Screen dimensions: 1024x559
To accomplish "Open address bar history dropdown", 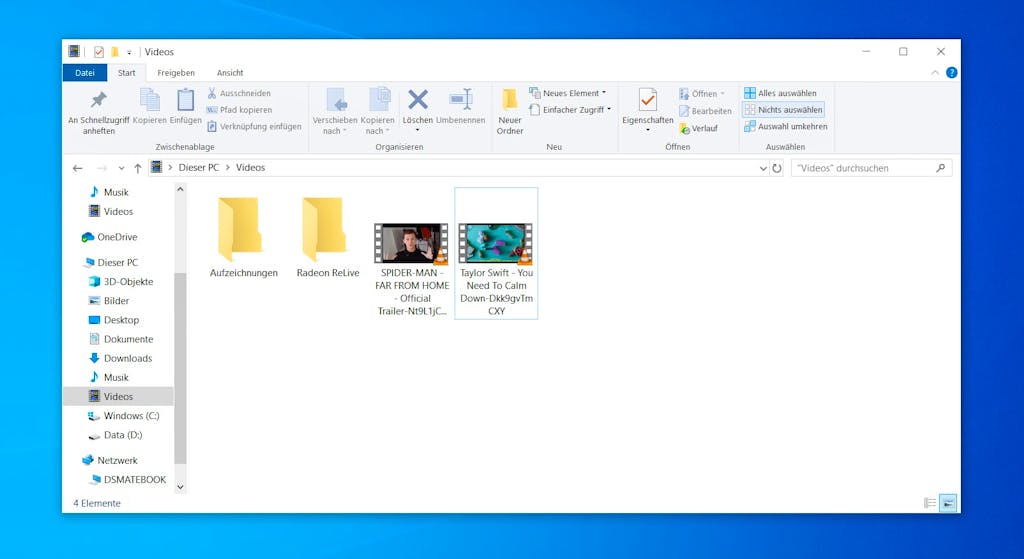I will click(x=763, y=168).
